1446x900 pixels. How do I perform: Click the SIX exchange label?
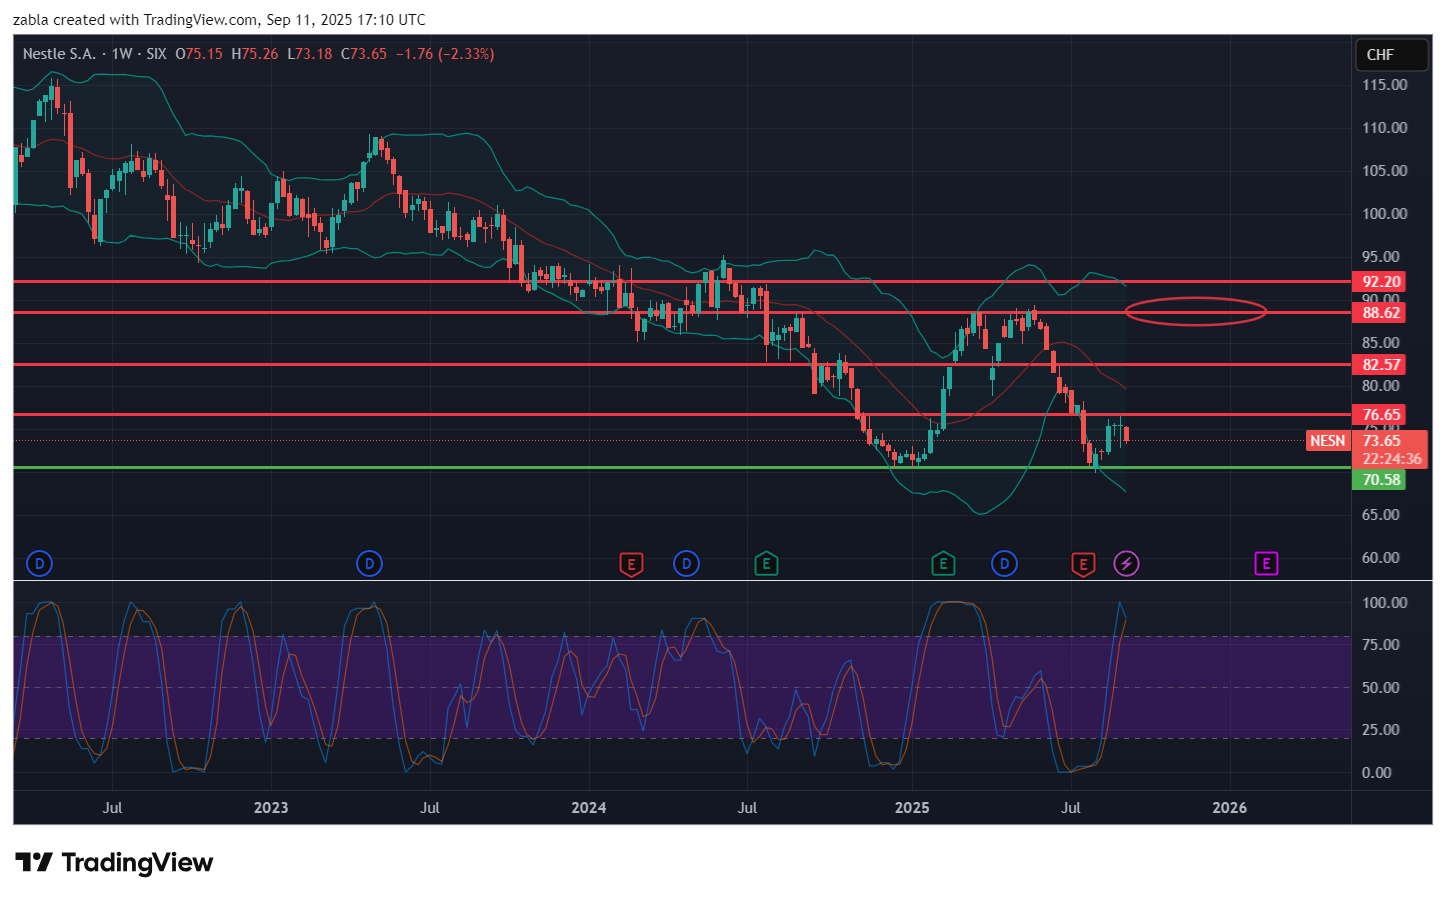pos(156,54)
